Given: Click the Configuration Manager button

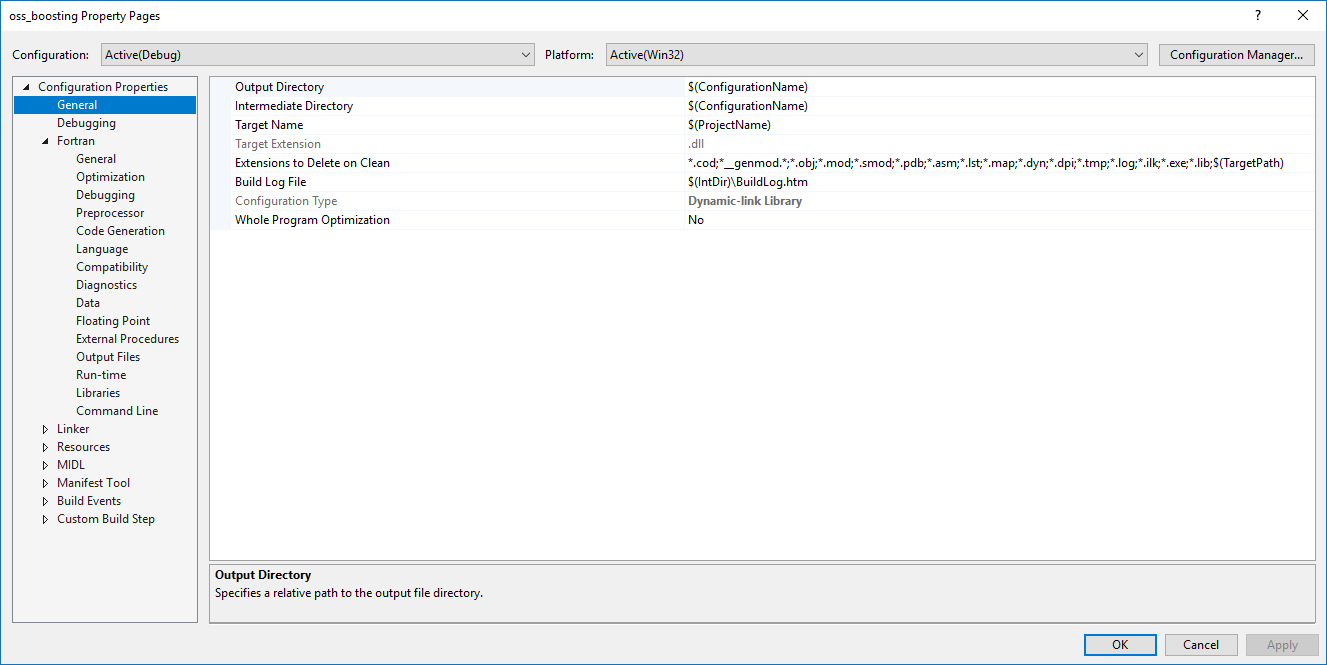Looking at the screenshot, I should [1236, 55].
